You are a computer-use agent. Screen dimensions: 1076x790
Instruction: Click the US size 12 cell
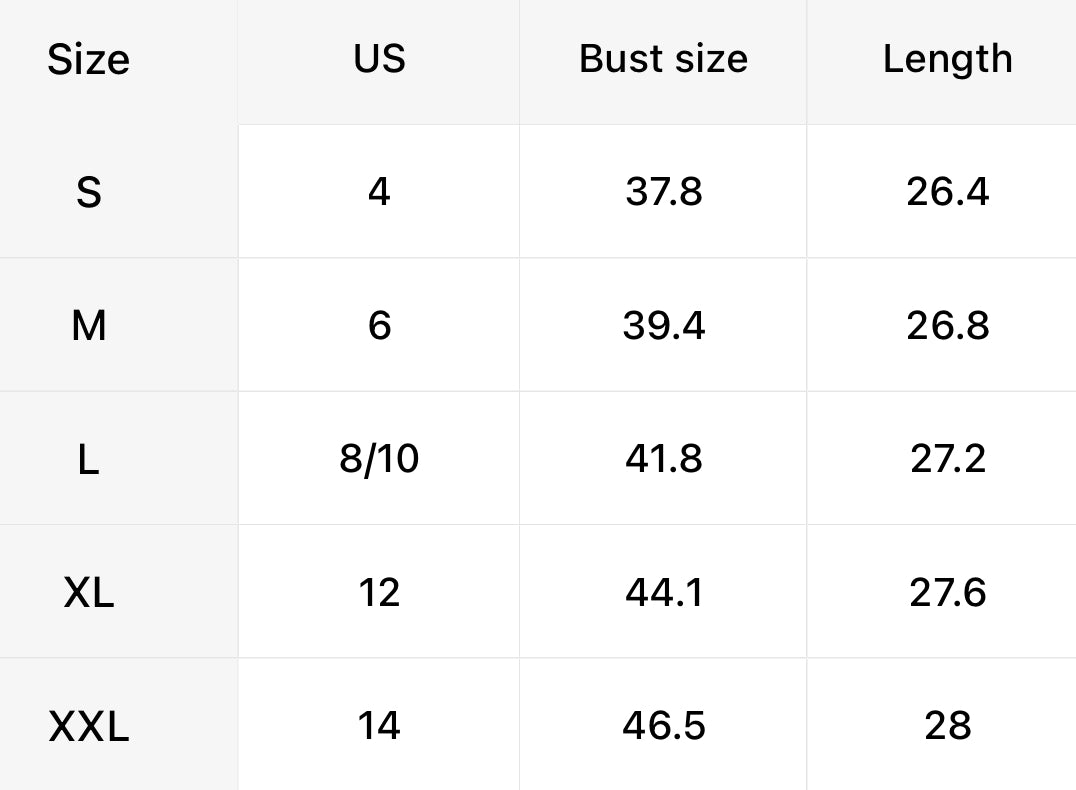[x=379, y=593]
